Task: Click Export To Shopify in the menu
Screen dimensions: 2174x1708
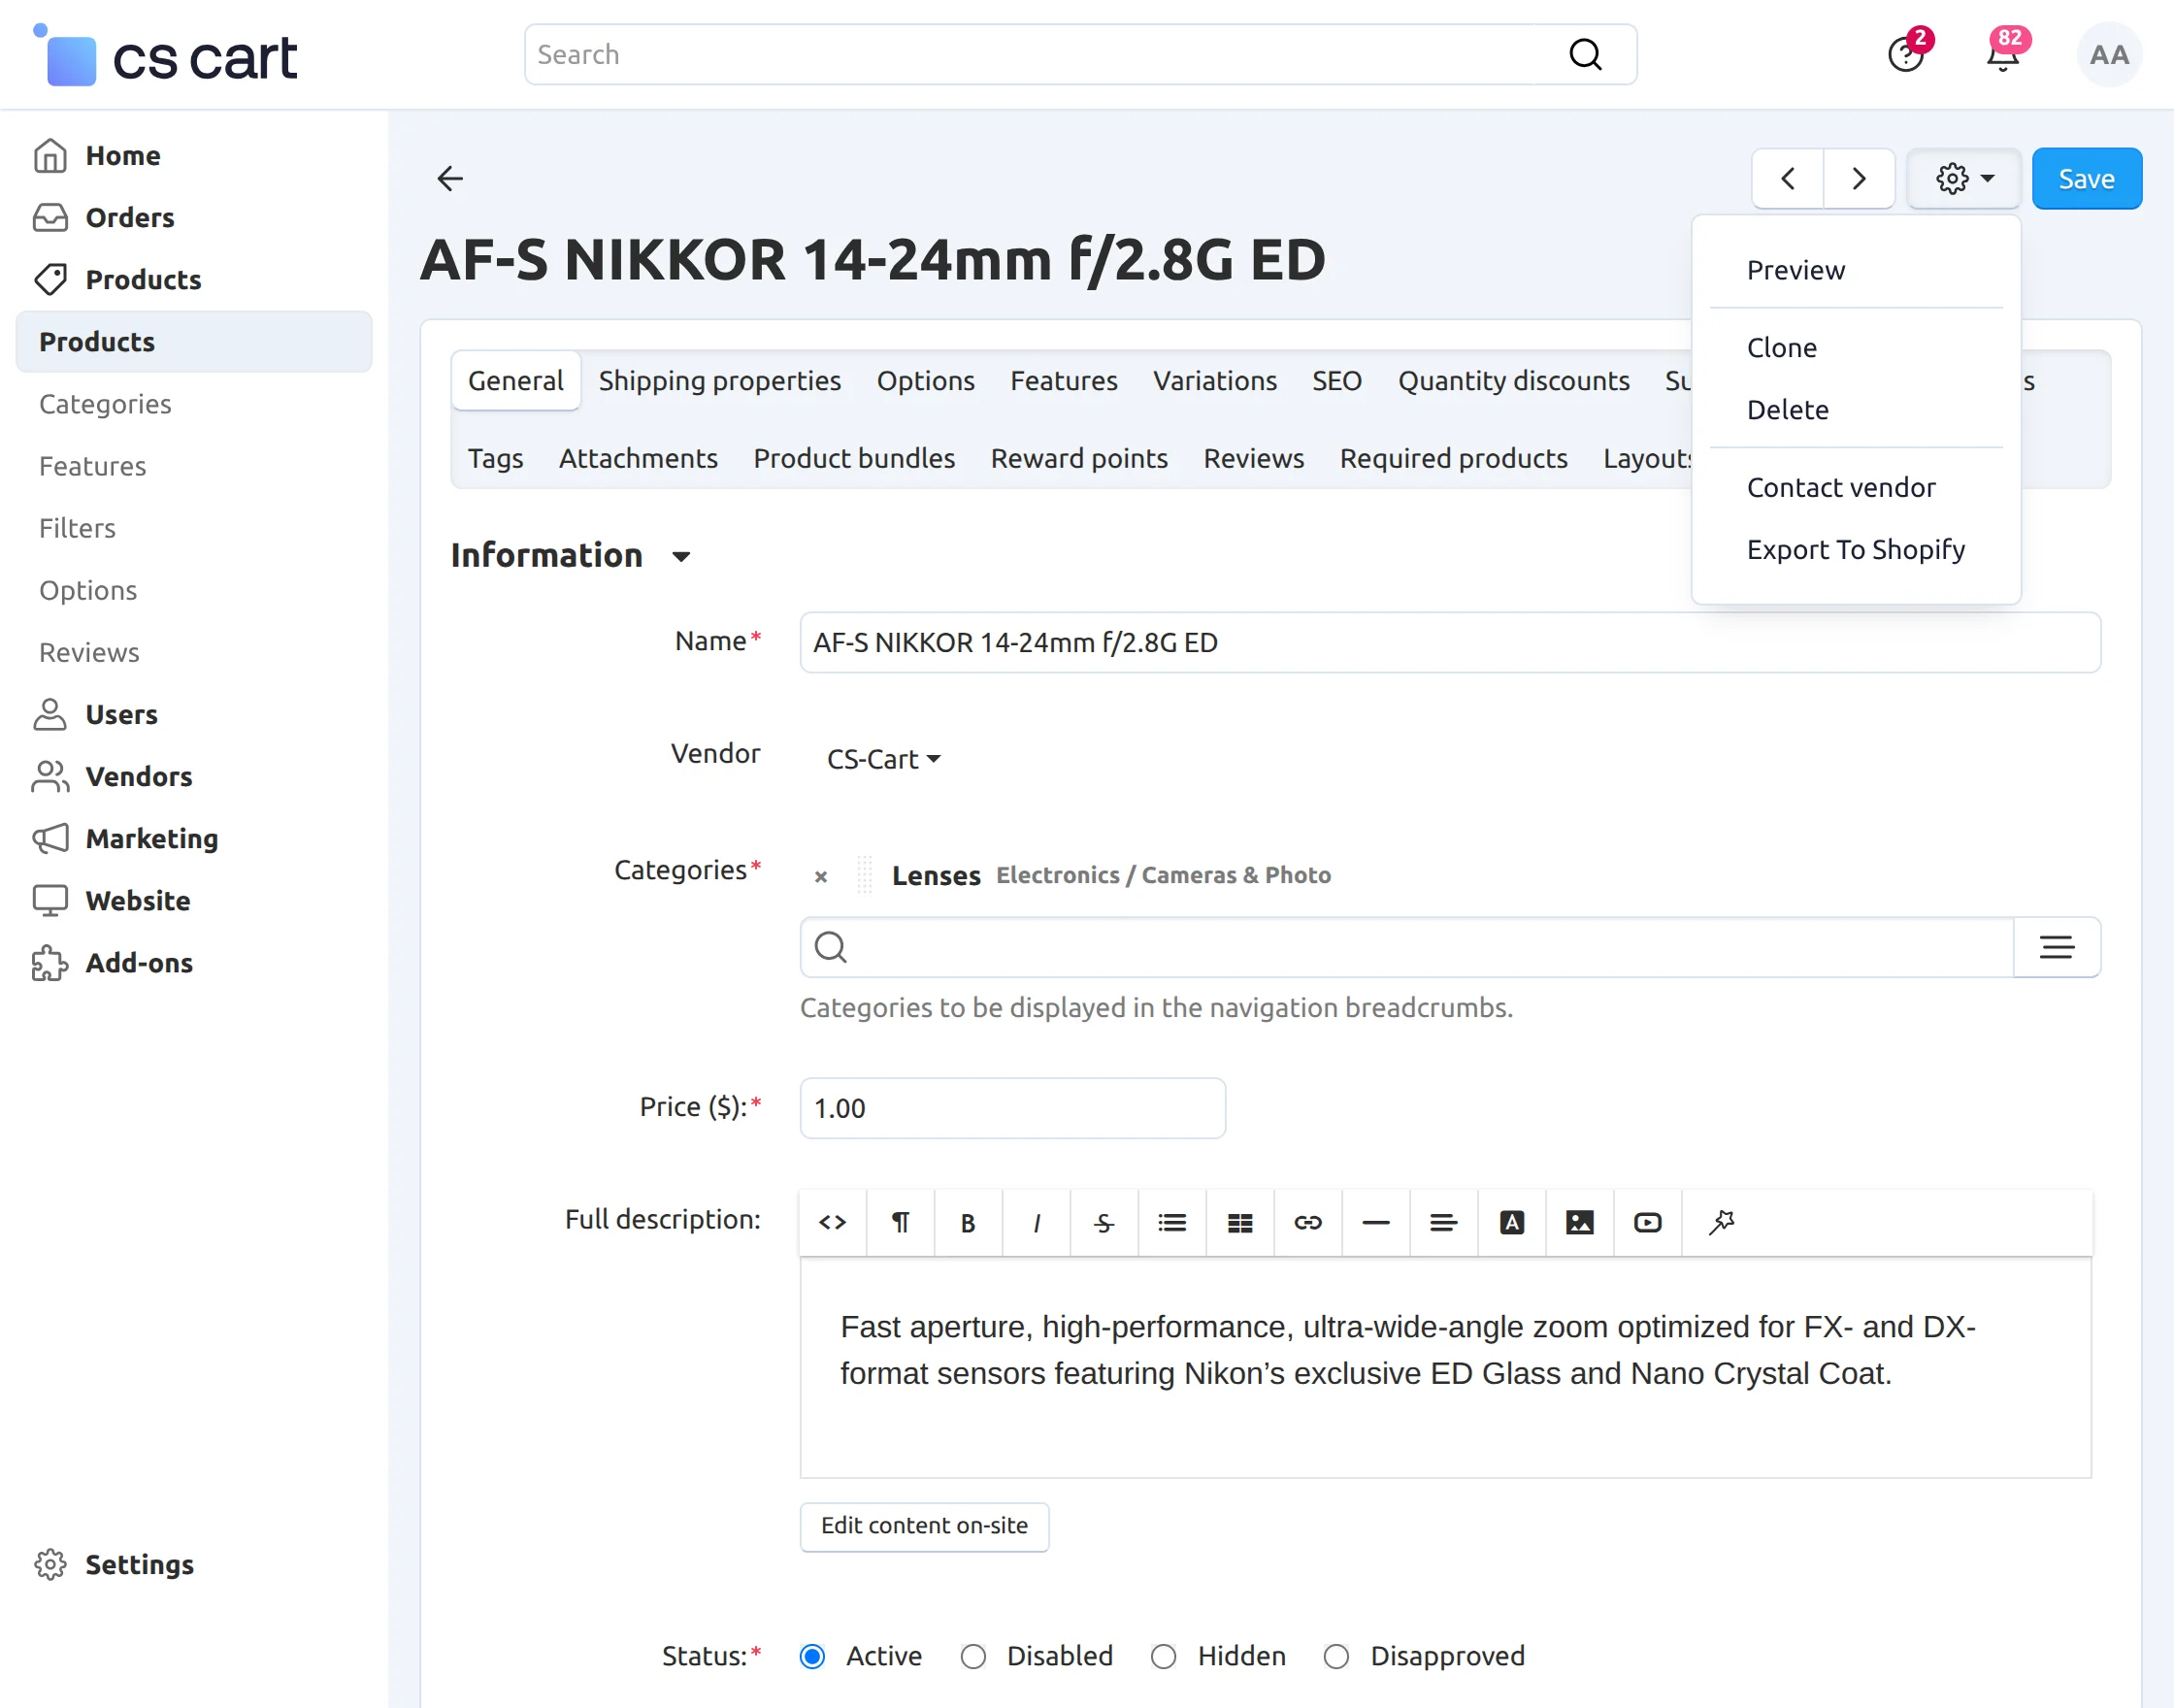Action: (1855, 549)
